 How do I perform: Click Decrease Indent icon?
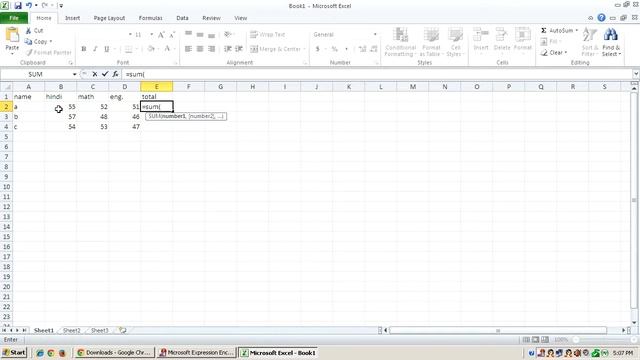(228, 49)
